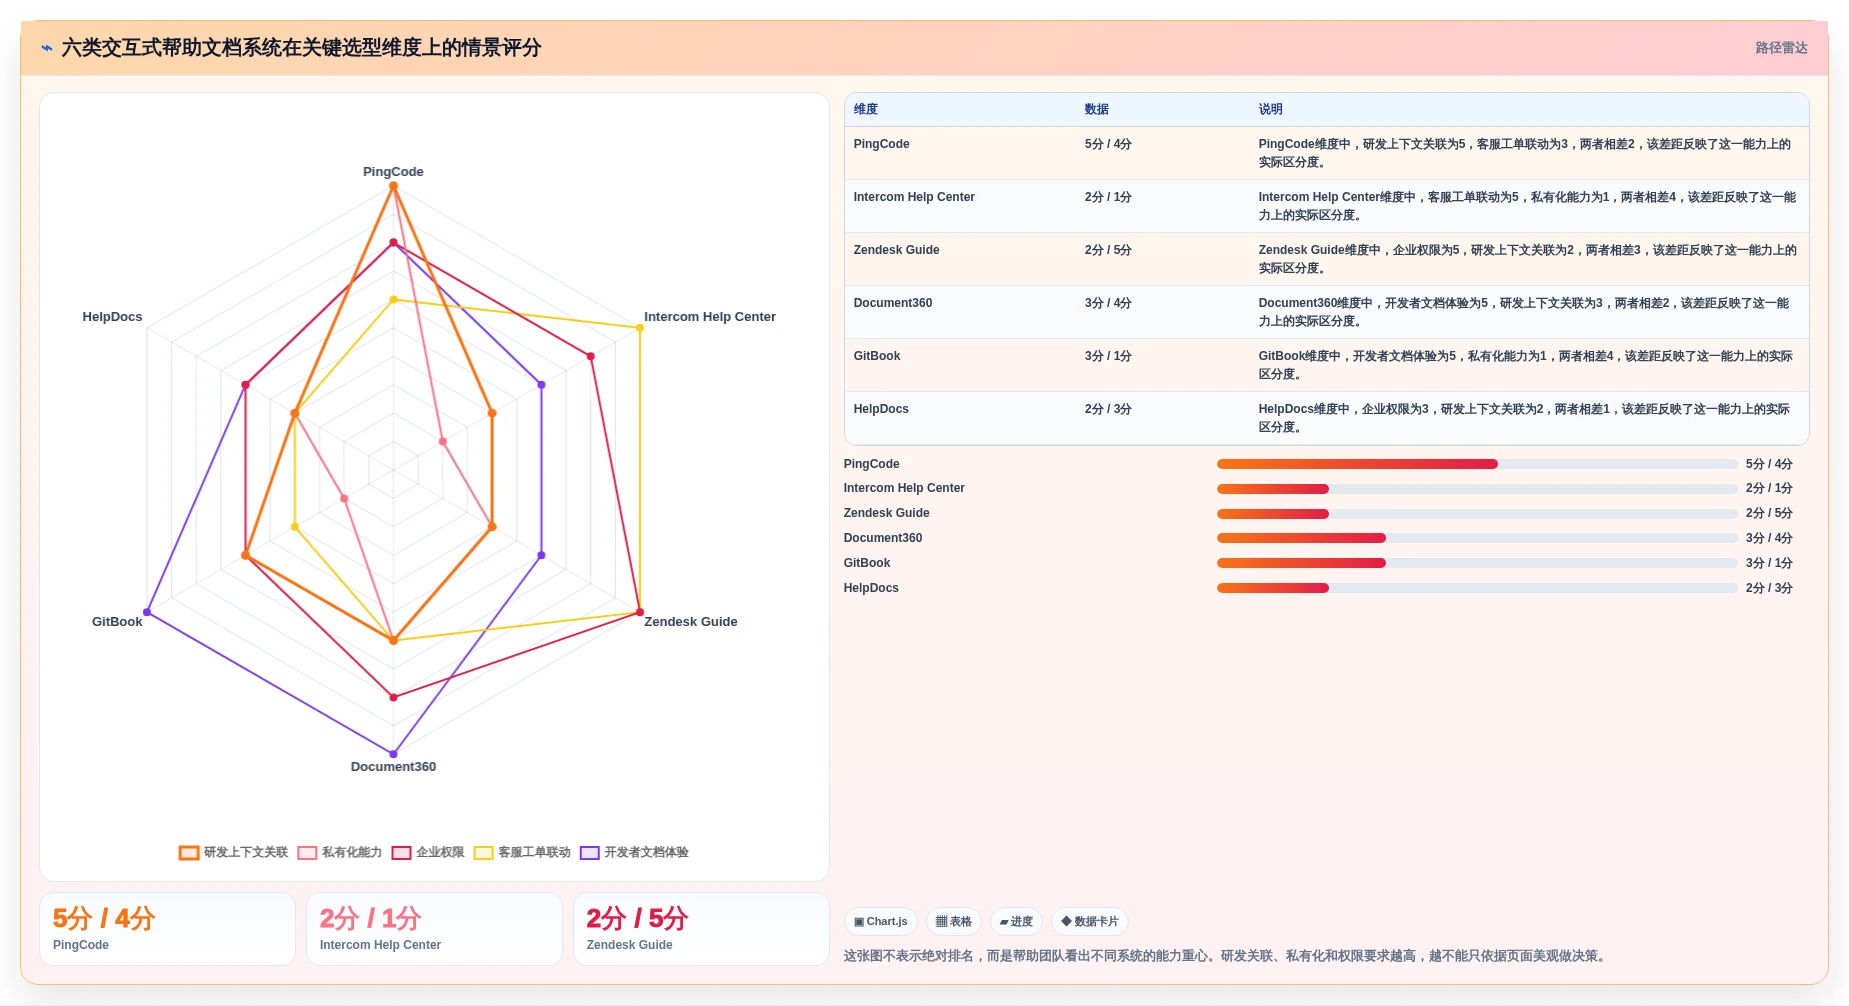Viewport: 1849px width, 1006px height.
Task: Open the Intercom Help Center 2分 / 1分 card
Action: [x=434, y=929]
